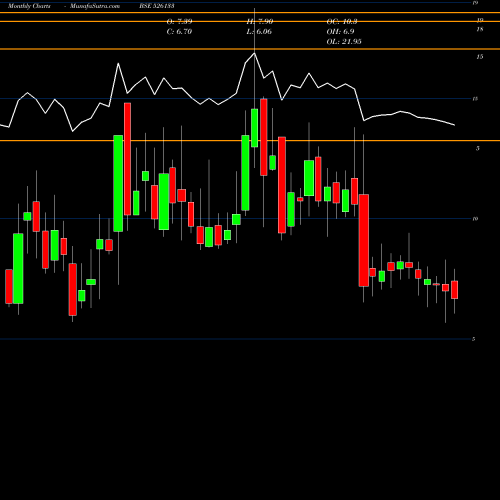This screenshot has height=500, width=500.
Task: Select the open value 'O: 7.39'
Action: (x=179, y=22)
